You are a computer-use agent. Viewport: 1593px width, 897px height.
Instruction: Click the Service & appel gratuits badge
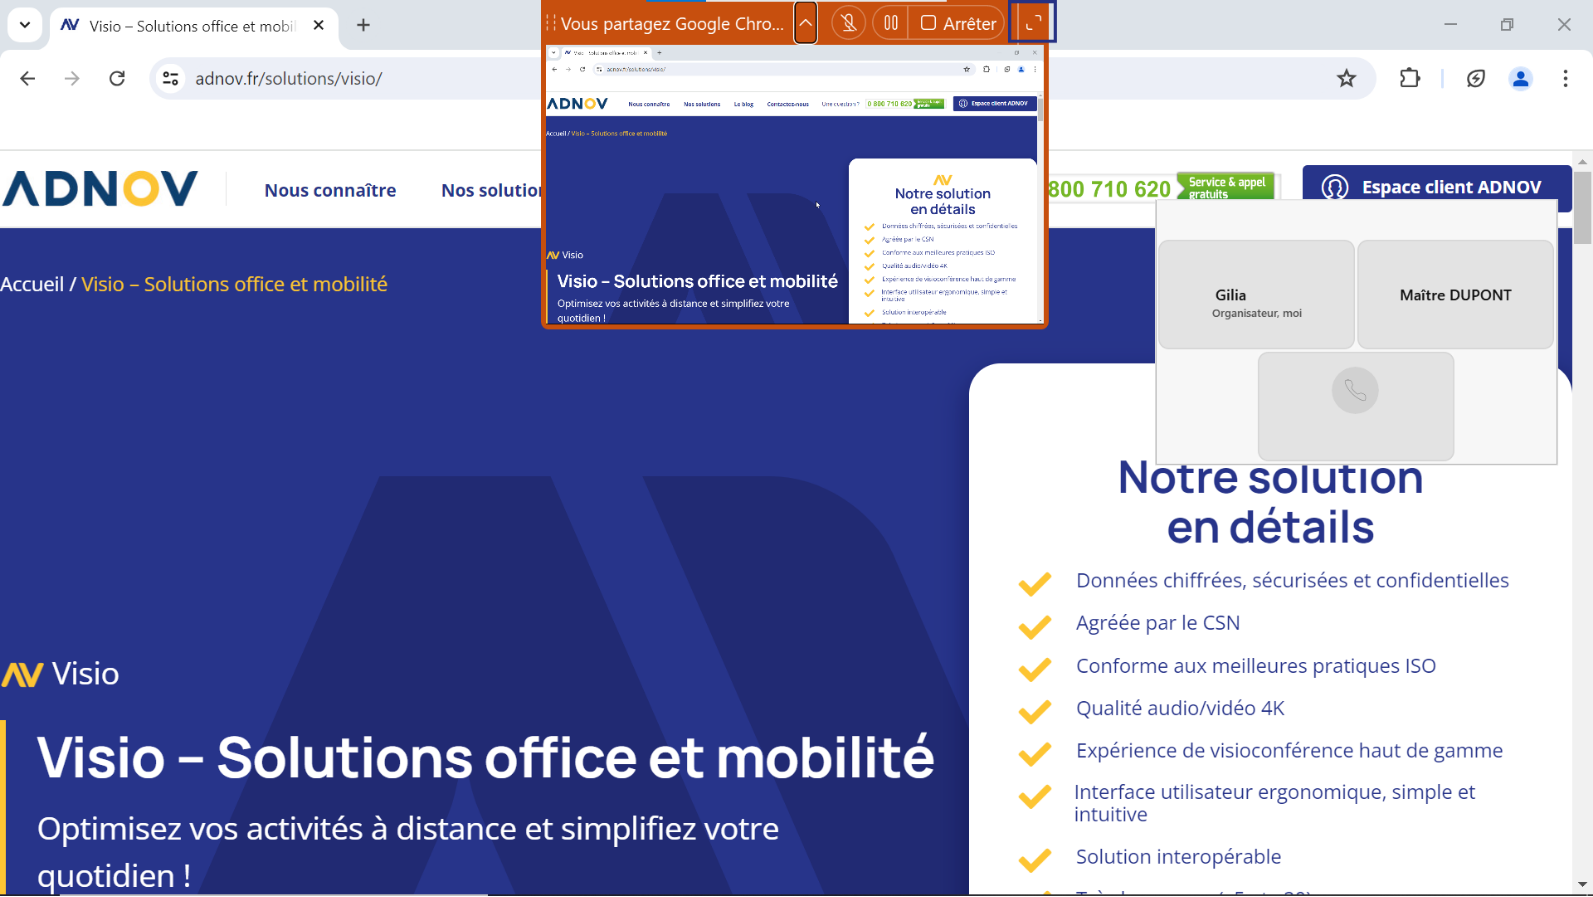coord(1226,187)
